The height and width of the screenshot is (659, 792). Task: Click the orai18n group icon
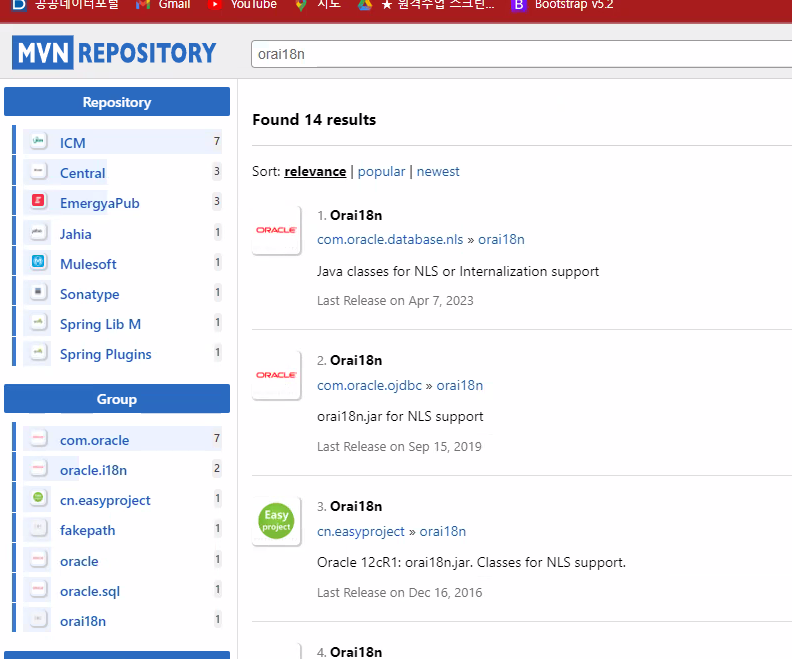[x=38, y=619]
